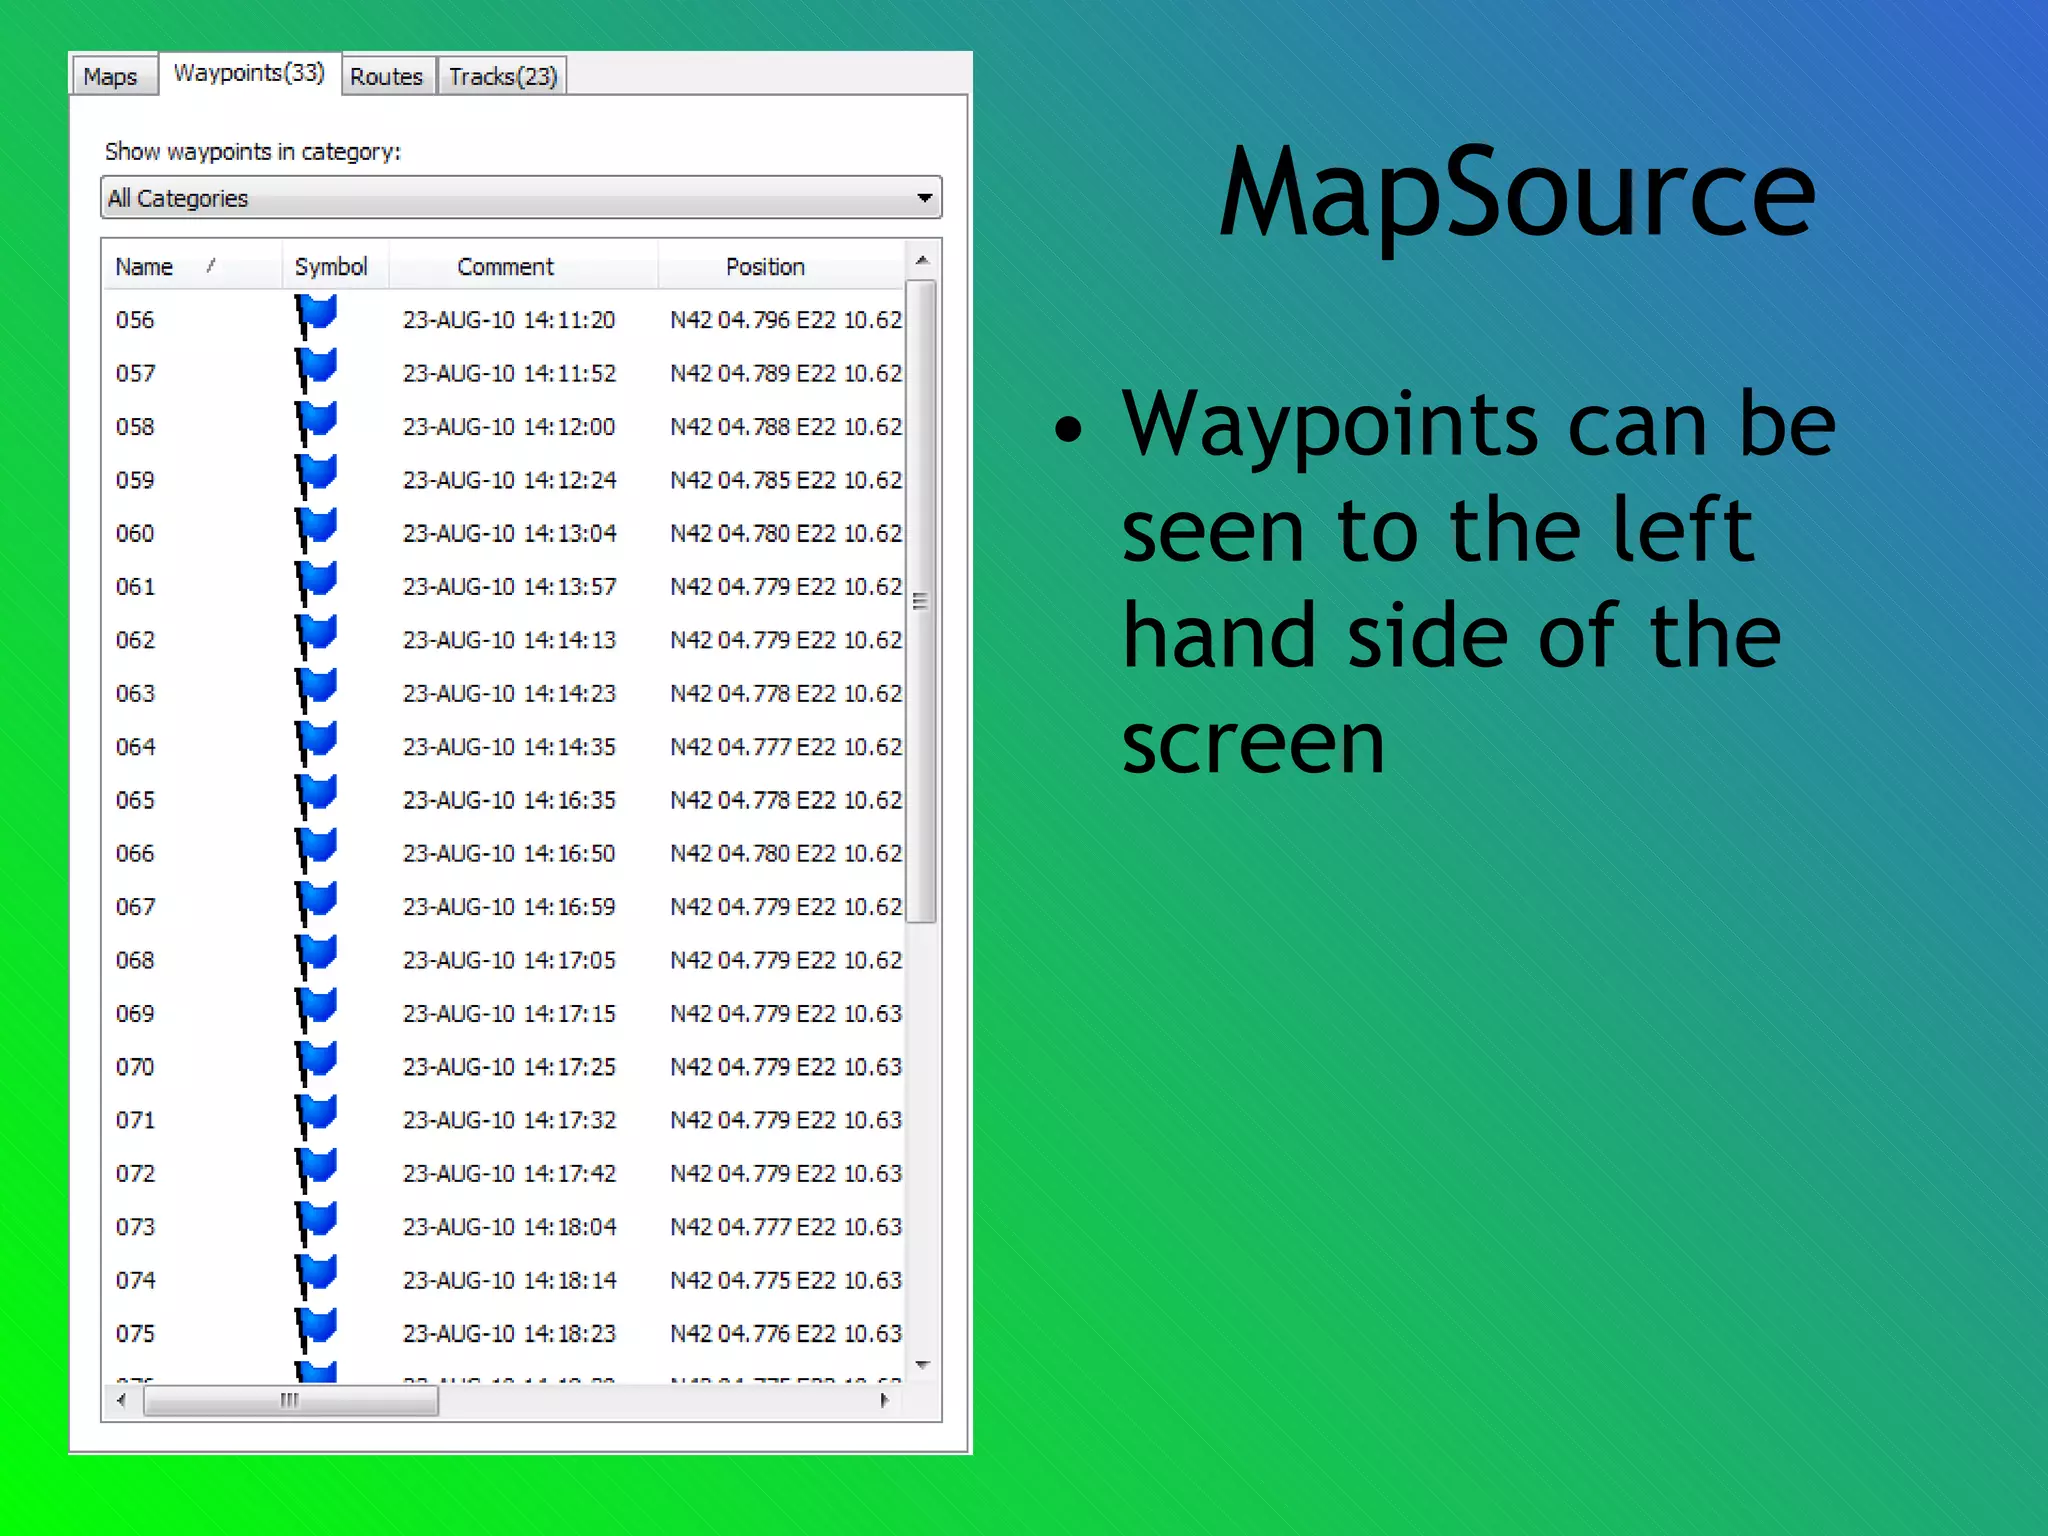Click the blue flag icon for waypoint 070
Image resolution: width=2048 pixels, height=1536 pixels.
[x=315, y=1064]
